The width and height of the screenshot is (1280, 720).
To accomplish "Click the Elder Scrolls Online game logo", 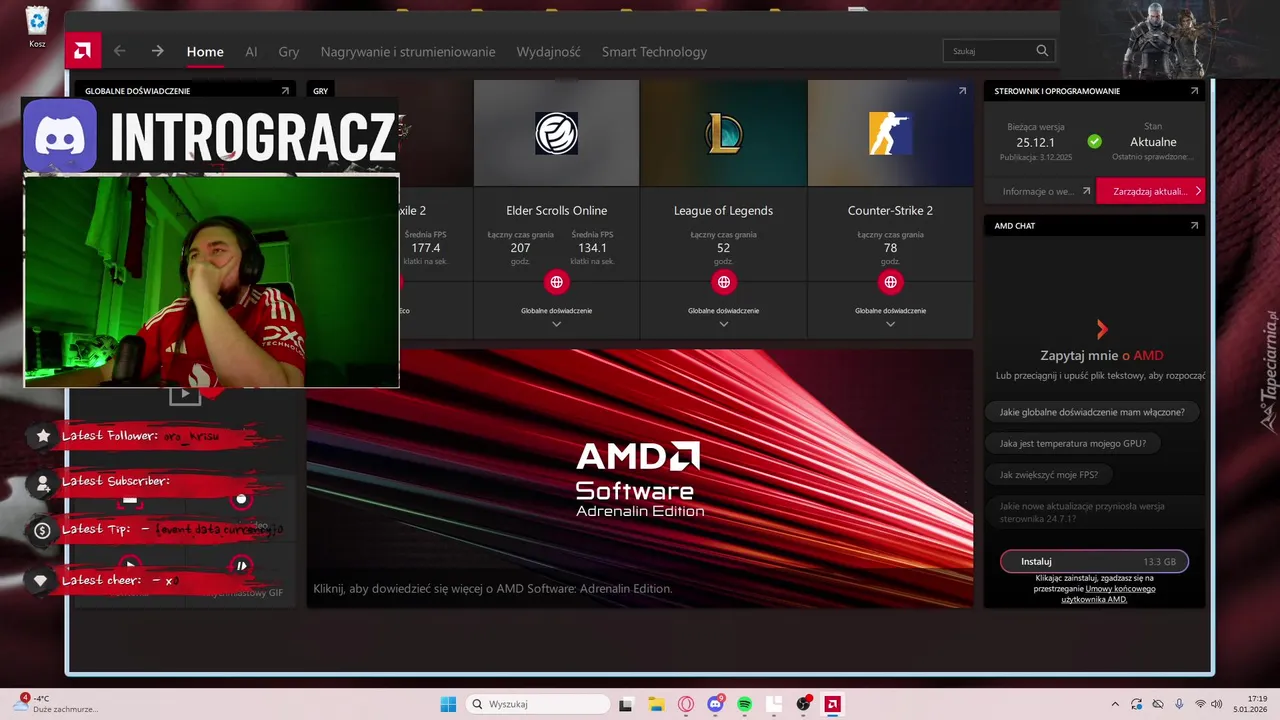I will pos(556,133).
